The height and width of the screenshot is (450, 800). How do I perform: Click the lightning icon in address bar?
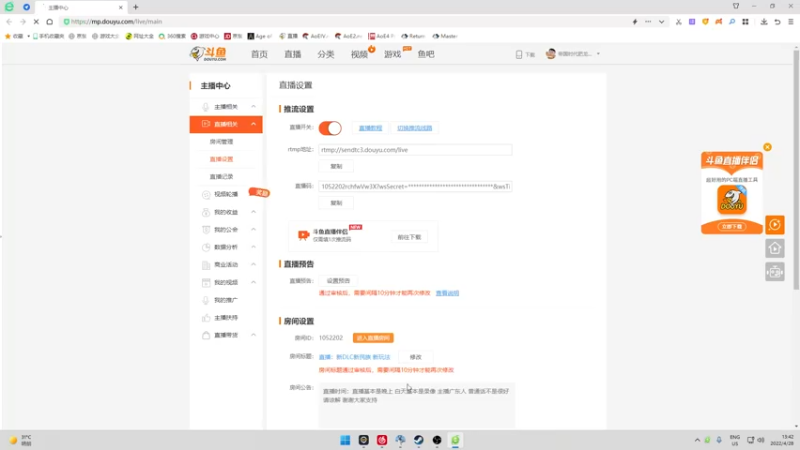coord(635,21)
